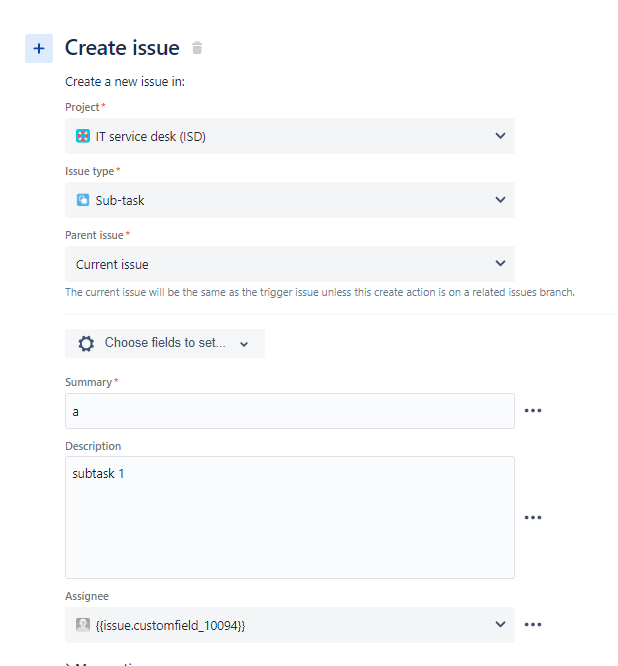Open the 'Choose fields to set...' menu

pyautogui.click(x=165, y=343)
